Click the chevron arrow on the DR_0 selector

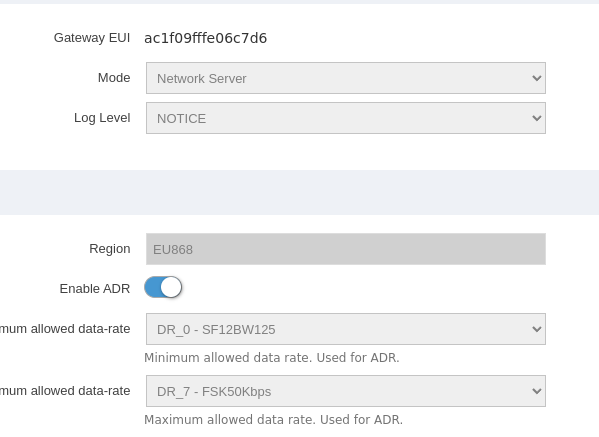coord(537,329)
